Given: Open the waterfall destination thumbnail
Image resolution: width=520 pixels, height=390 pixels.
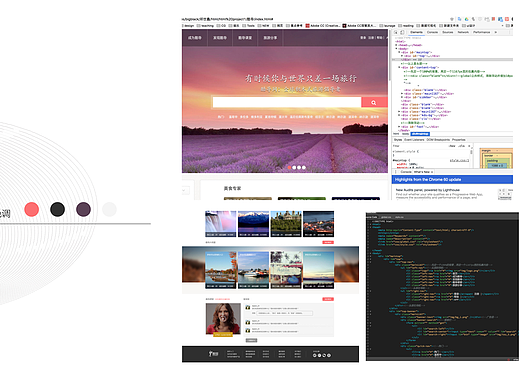Looking at the screenshot, I should (x=221, y=224).
